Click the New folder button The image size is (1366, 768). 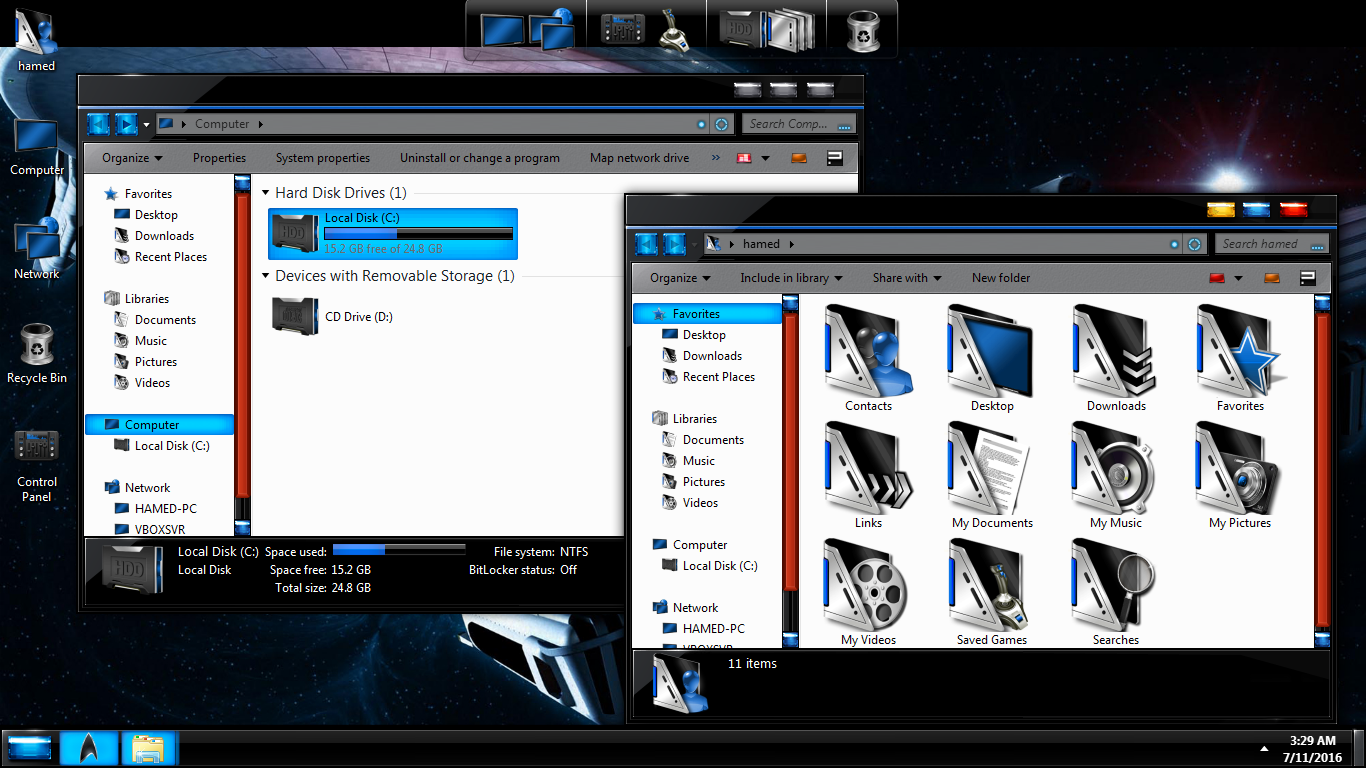(x=1000, y=278)
